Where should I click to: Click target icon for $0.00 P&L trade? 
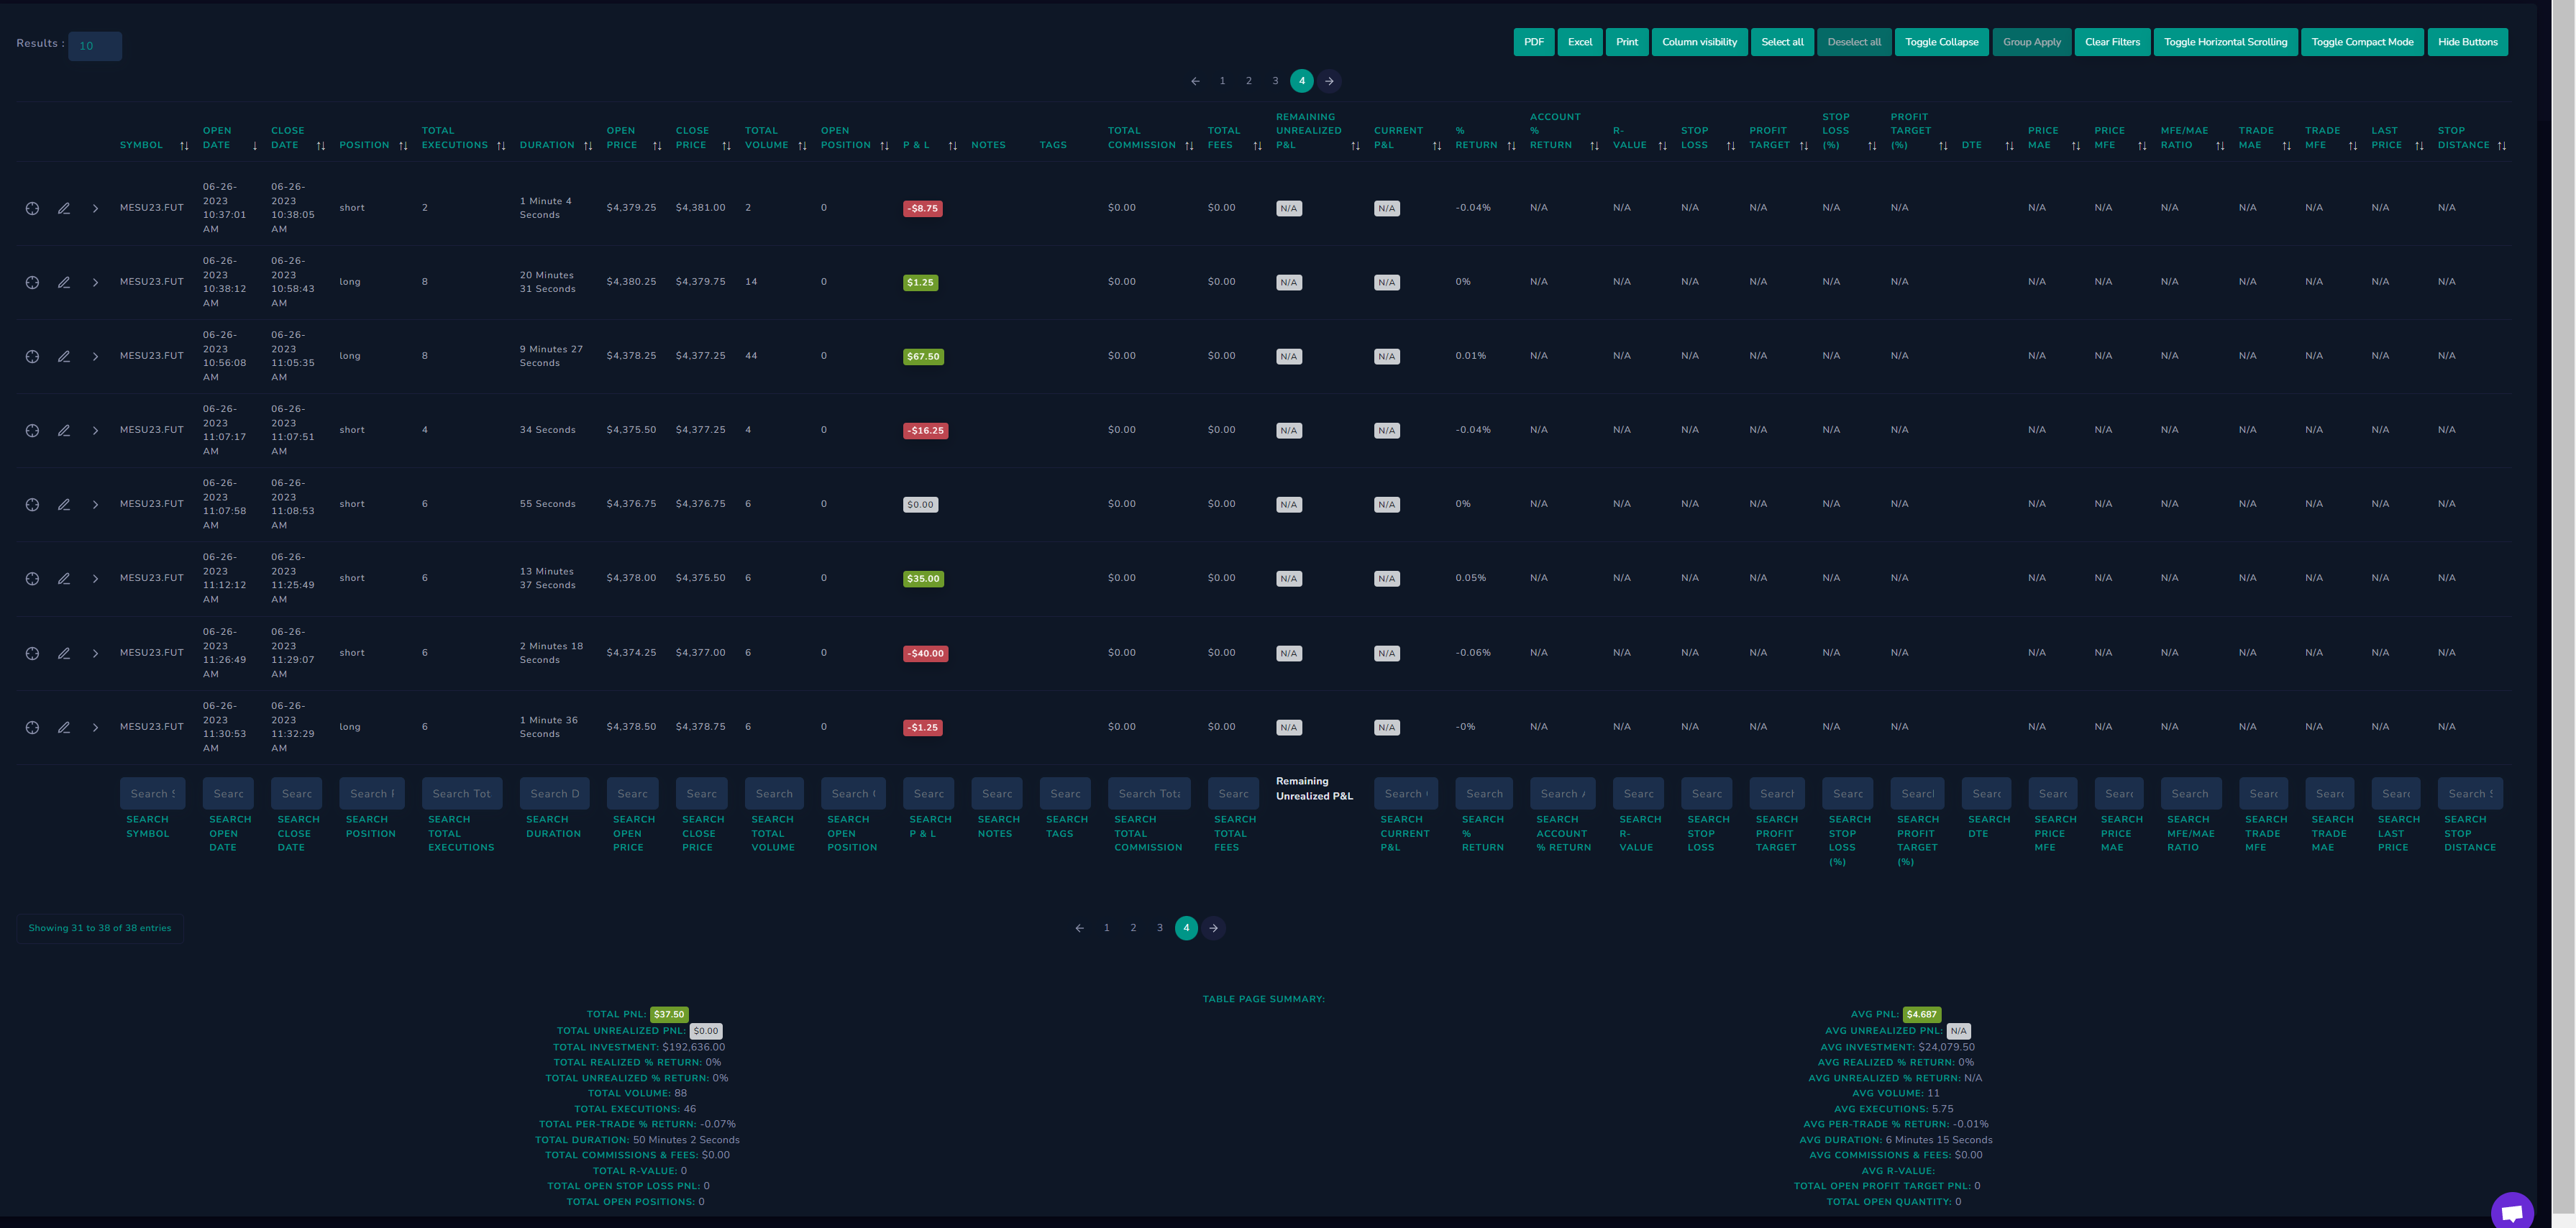click(x=32, y=504)
